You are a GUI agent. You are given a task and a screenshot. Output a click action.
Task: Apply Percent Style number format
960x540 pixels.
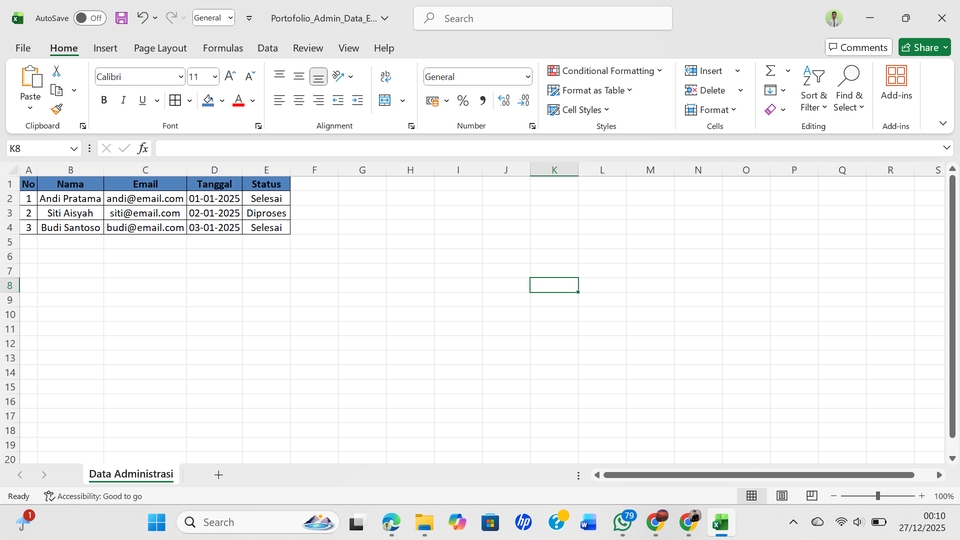click(463, 100)
